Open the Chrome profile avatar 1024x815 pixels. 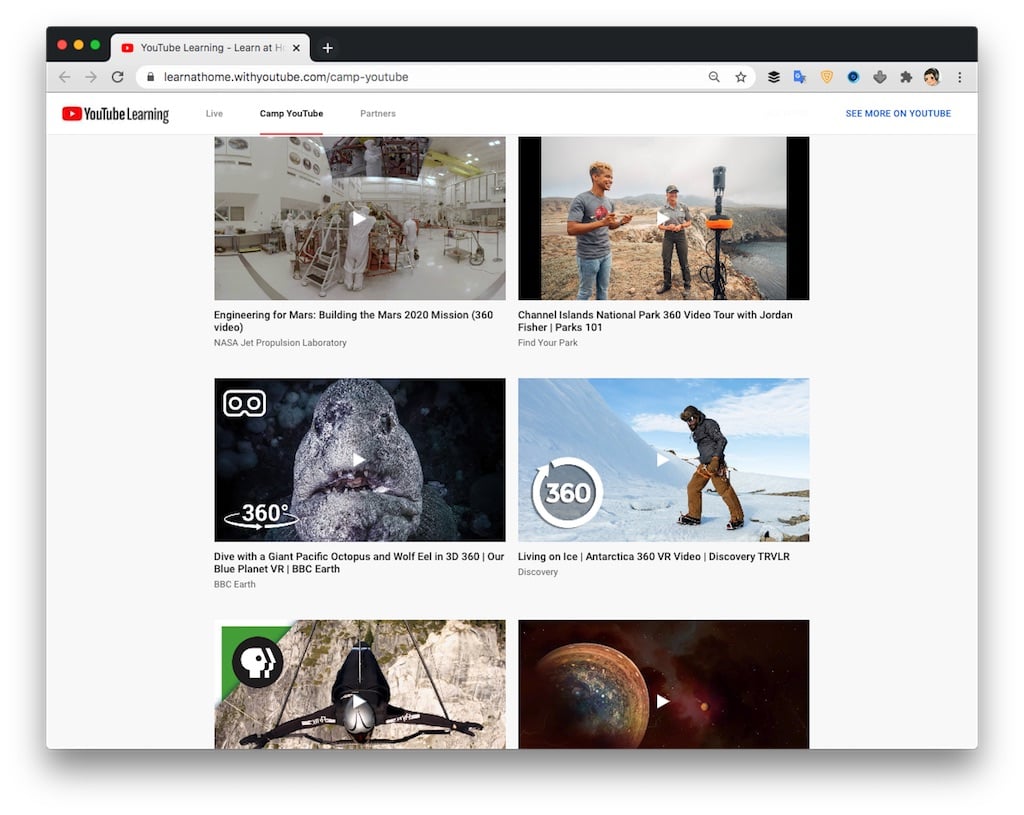[x=932, y=77]
